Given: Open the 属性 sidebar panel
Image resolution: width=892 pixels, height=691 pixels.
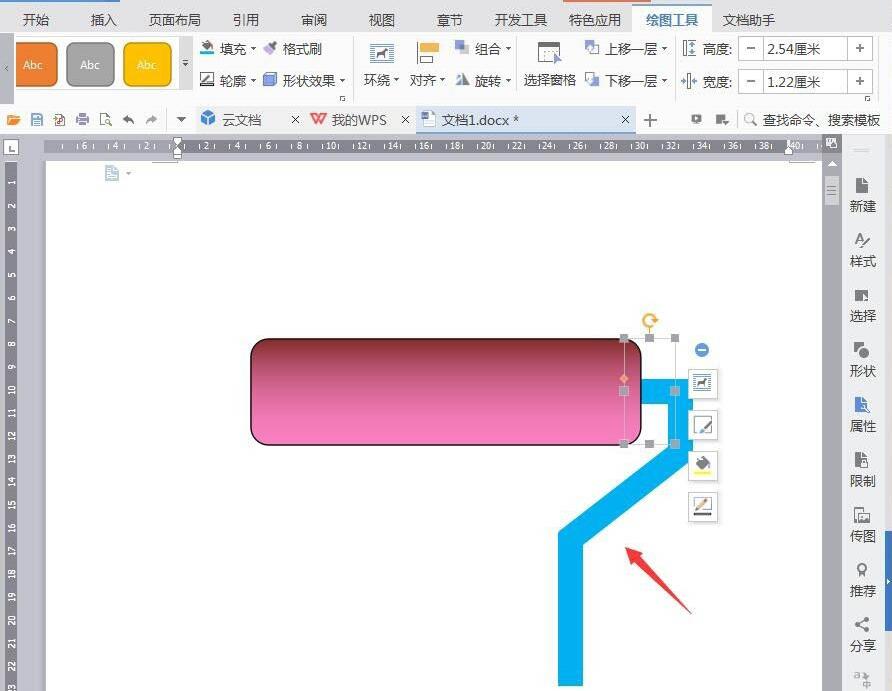Looking at the screenshot, I should click(862, 415).
